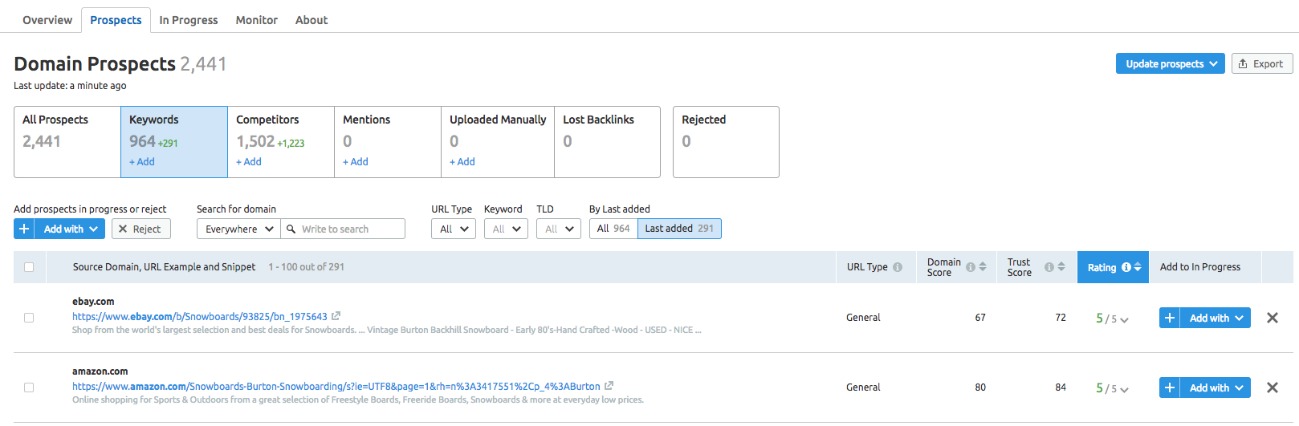The width and height of the screenshot is (1299, 426).
Task: Click the plus icon in the ebay.com row
Action: click(1169, 318)
